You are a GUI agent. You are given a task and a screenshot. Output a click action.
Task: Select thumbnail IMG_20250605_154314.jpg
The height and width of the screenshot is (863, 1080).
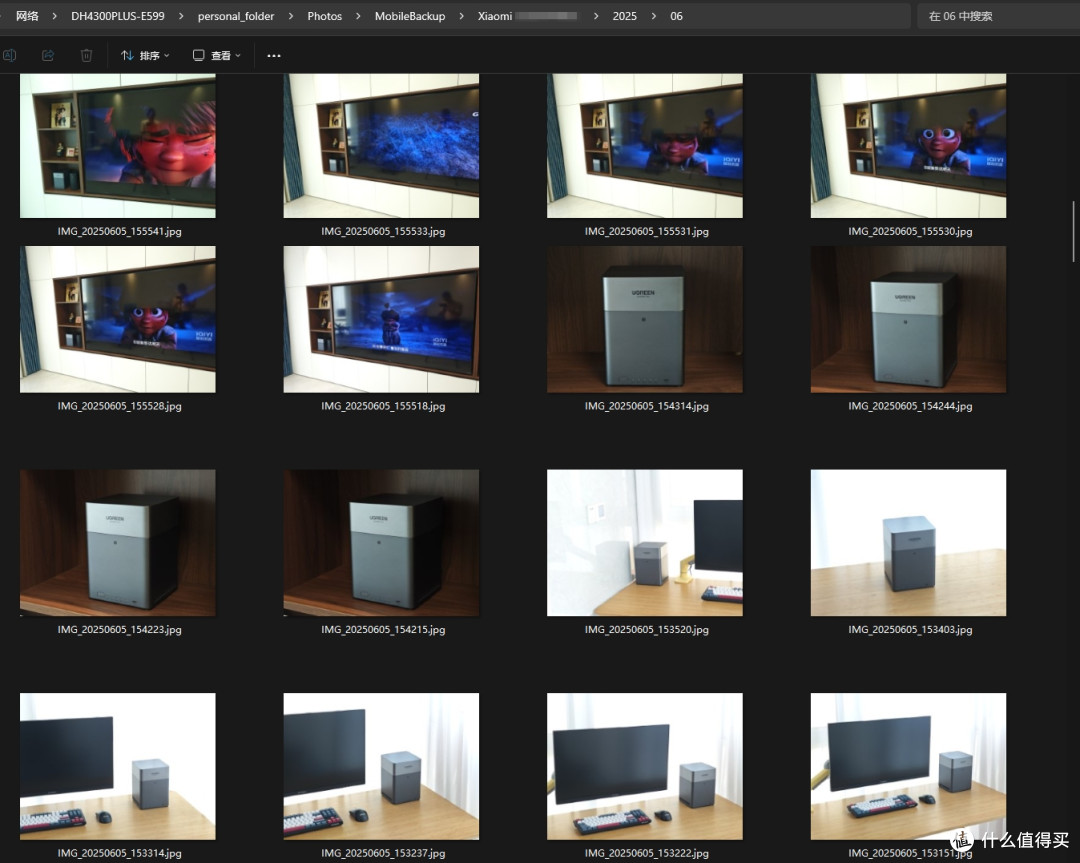click(645, 320)
